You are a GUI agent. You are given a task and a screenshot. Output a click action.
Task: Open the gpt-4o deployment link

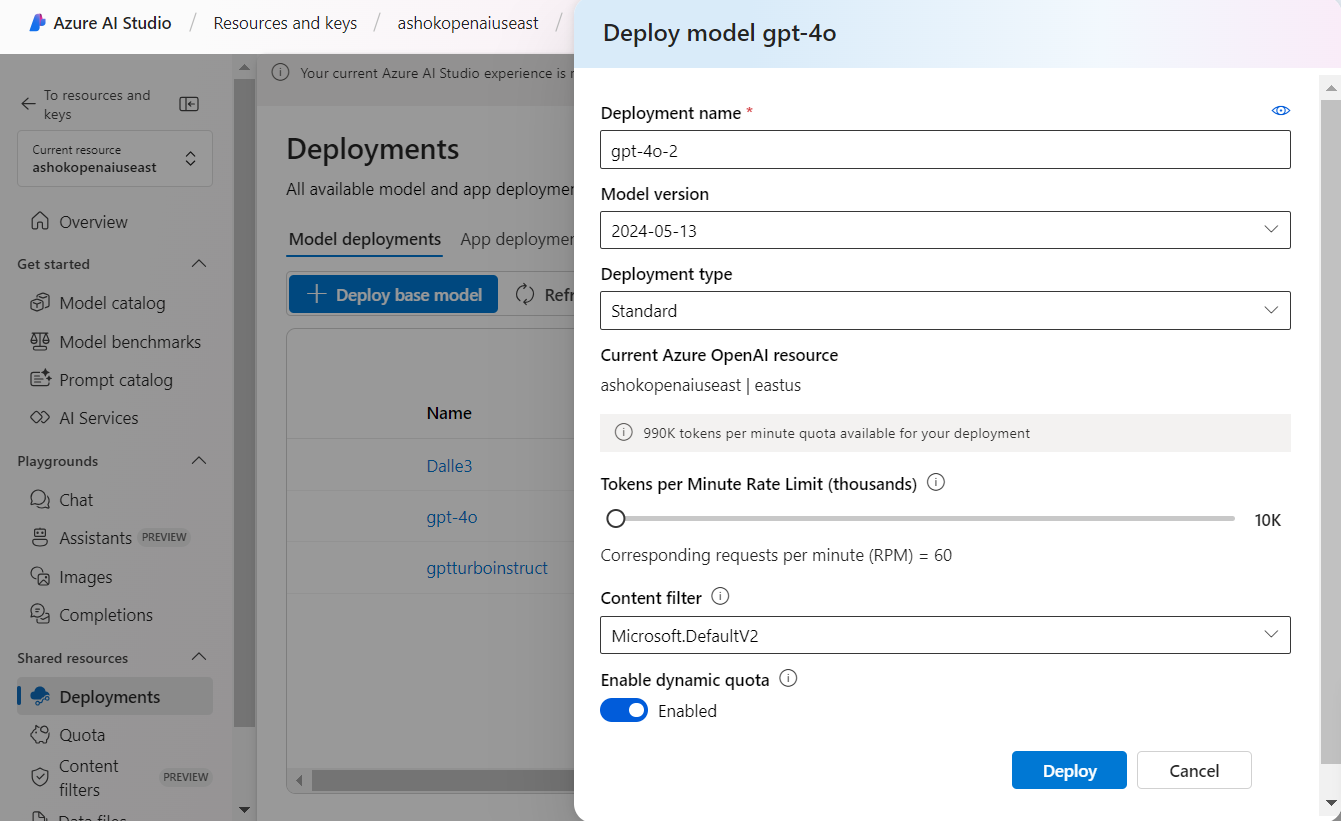coord(452,517)
